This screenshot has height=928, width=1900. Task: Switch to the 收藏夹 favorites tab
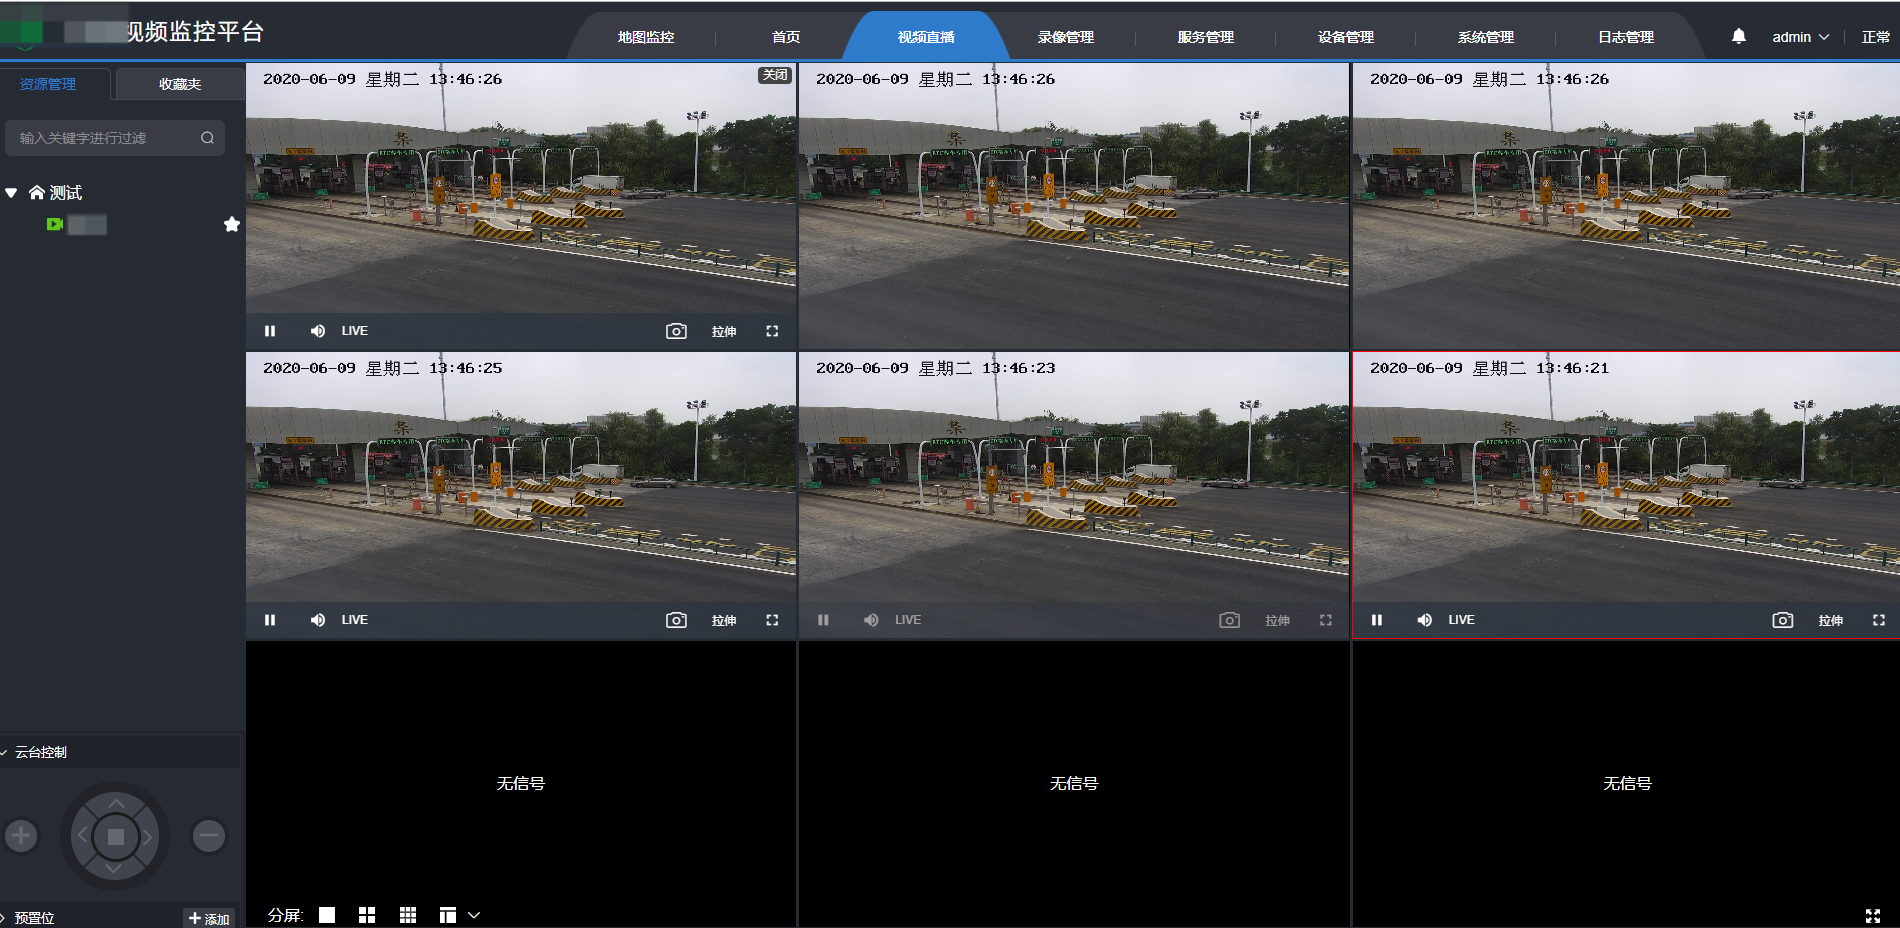[180, 84]
